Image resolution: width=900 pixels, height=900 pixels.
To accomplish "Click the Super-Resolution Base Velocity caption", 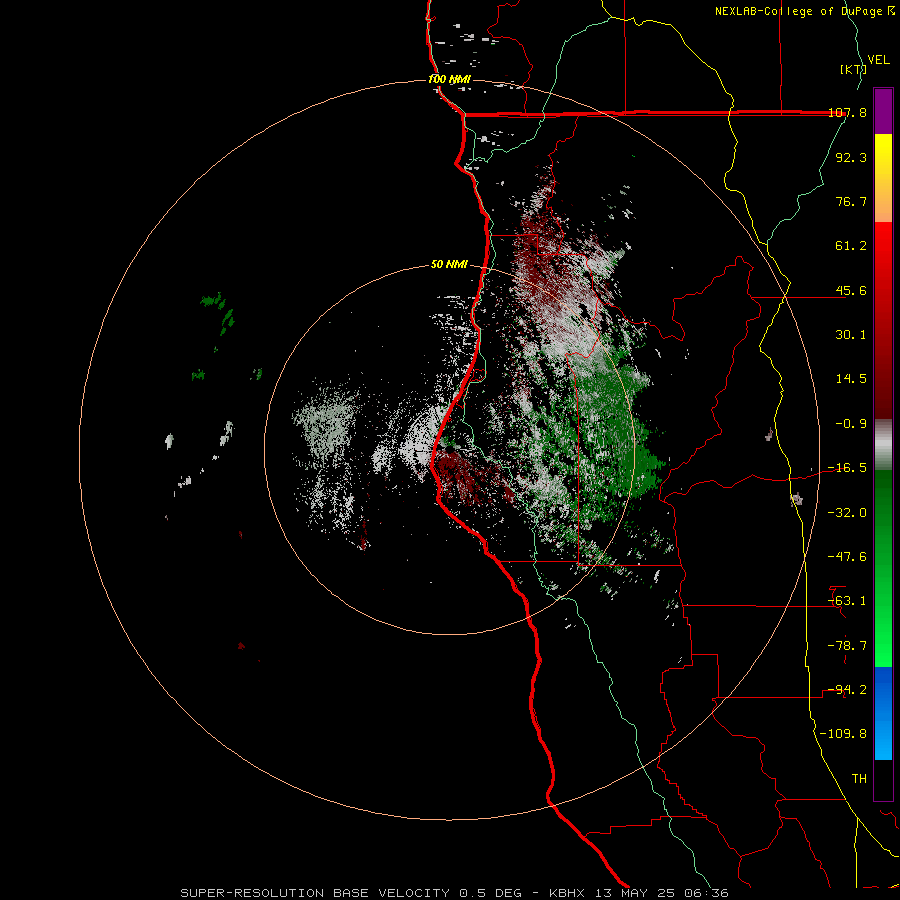I will click(x=455, y=893).
